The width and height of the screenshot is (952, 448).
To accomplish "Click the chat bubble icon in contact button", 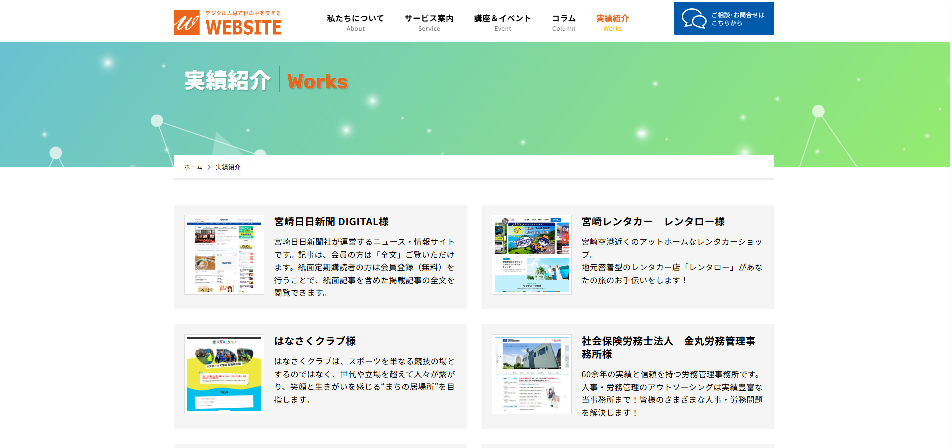I will point(693,18).
